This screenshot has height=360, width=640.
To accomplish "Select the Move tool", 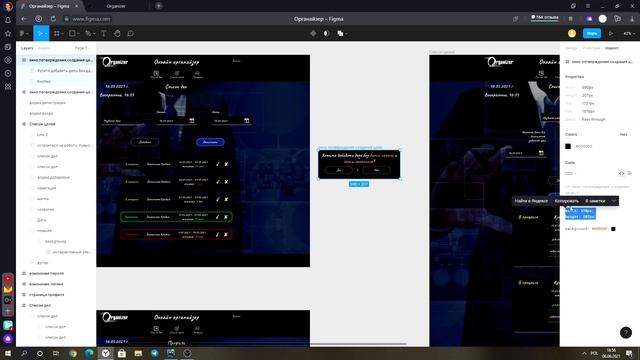I will 40,33.
